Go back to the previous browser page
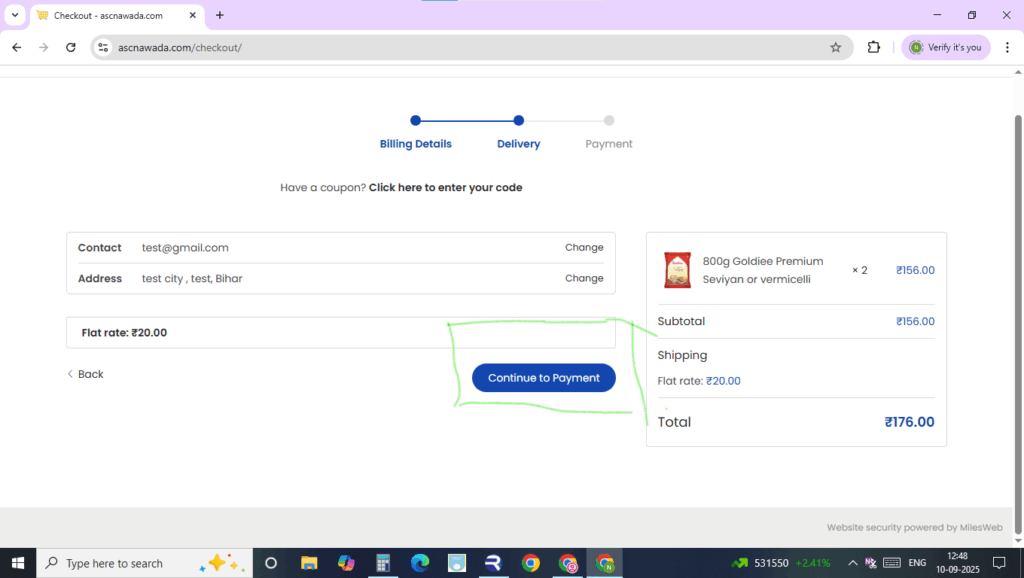The width and height of the screenshot is (1024, 578). (x=16, y=47)
